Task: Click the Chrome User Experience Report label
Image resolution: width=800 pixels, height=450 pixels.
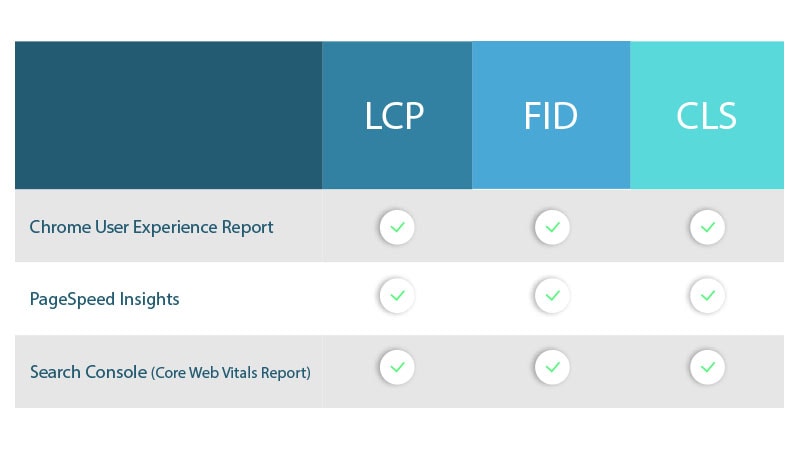Action: 152,227
